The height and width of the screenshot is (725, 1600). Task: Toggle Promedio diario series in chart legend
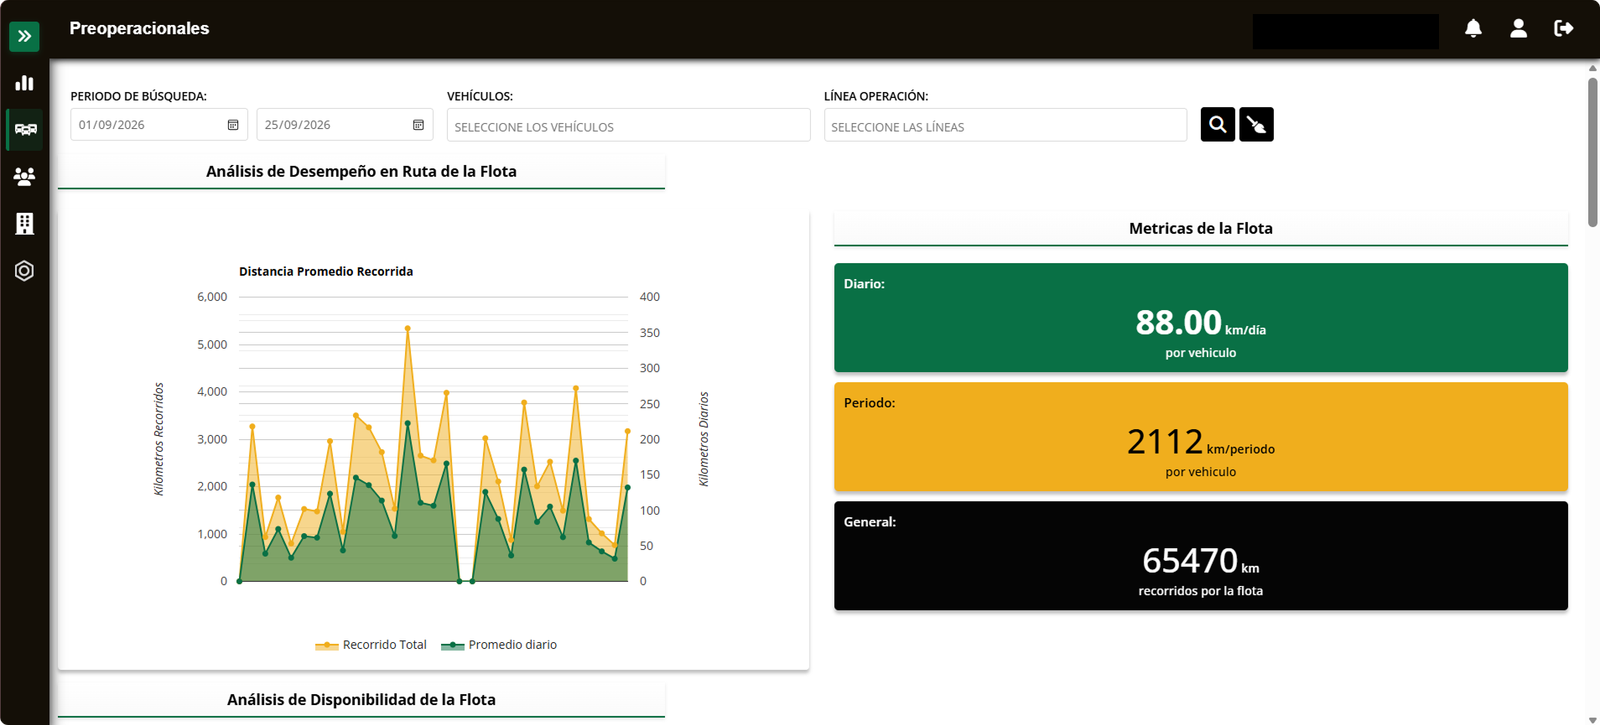499,645
